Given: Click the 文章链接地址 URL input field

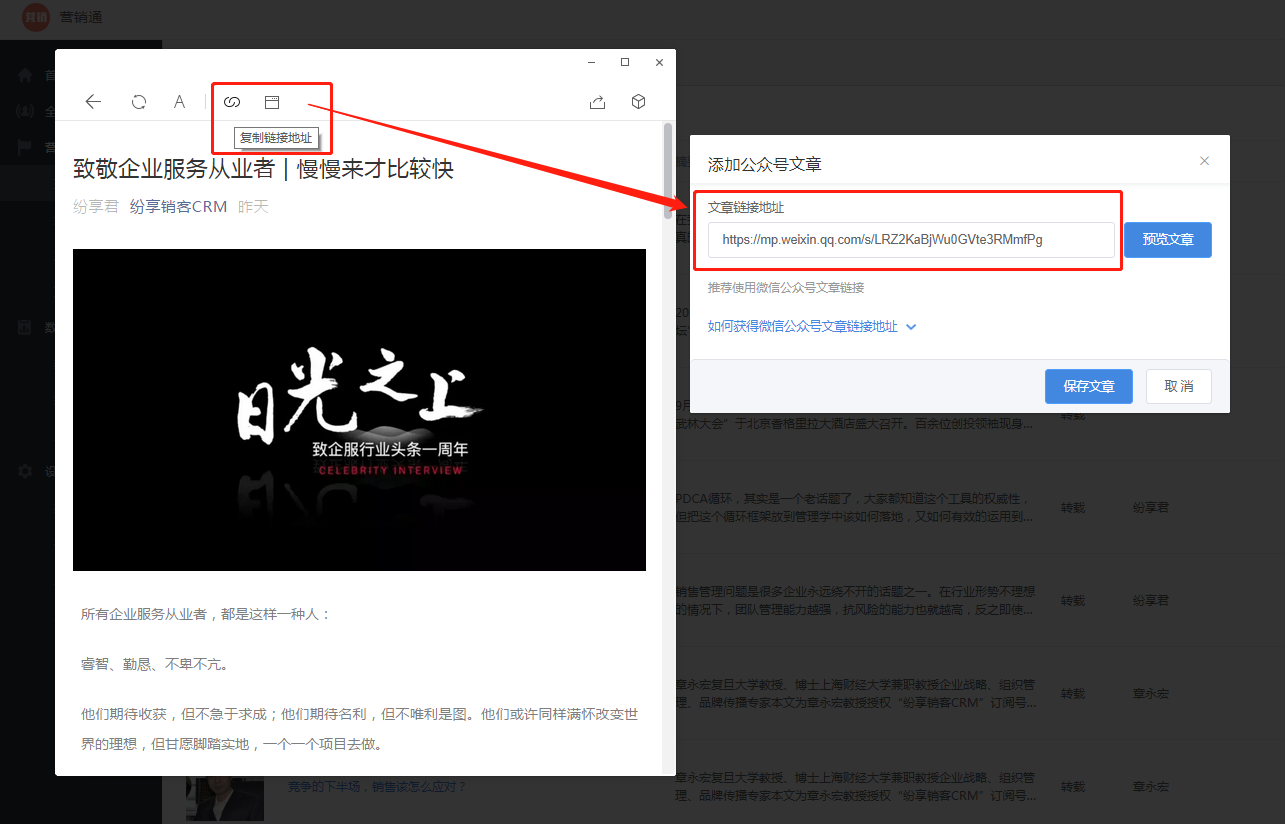Looking at the screenshot, I should (911, 240).
